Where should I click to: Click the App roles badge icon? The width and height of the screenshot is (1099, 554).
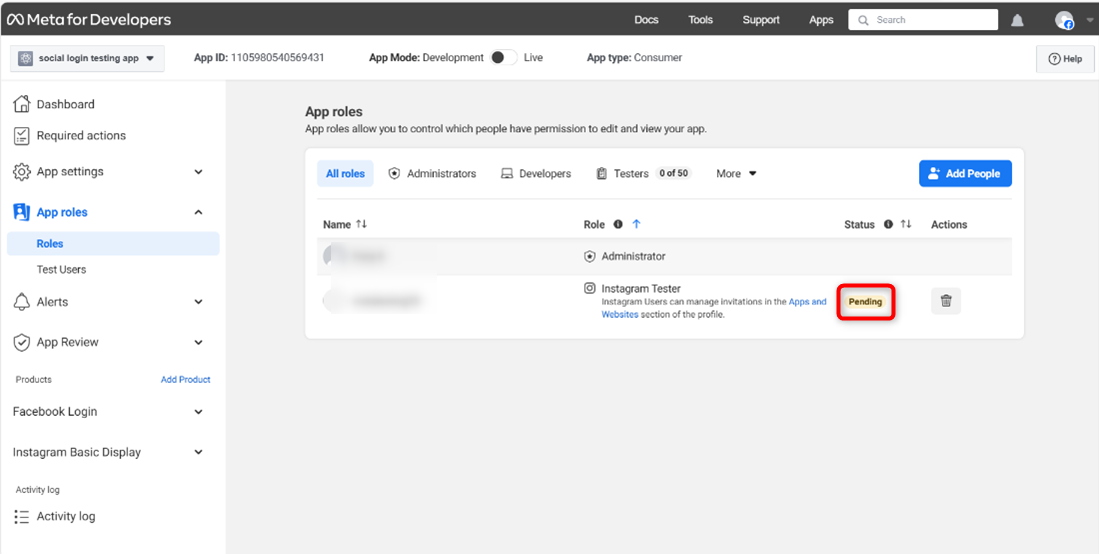point(22,212)
